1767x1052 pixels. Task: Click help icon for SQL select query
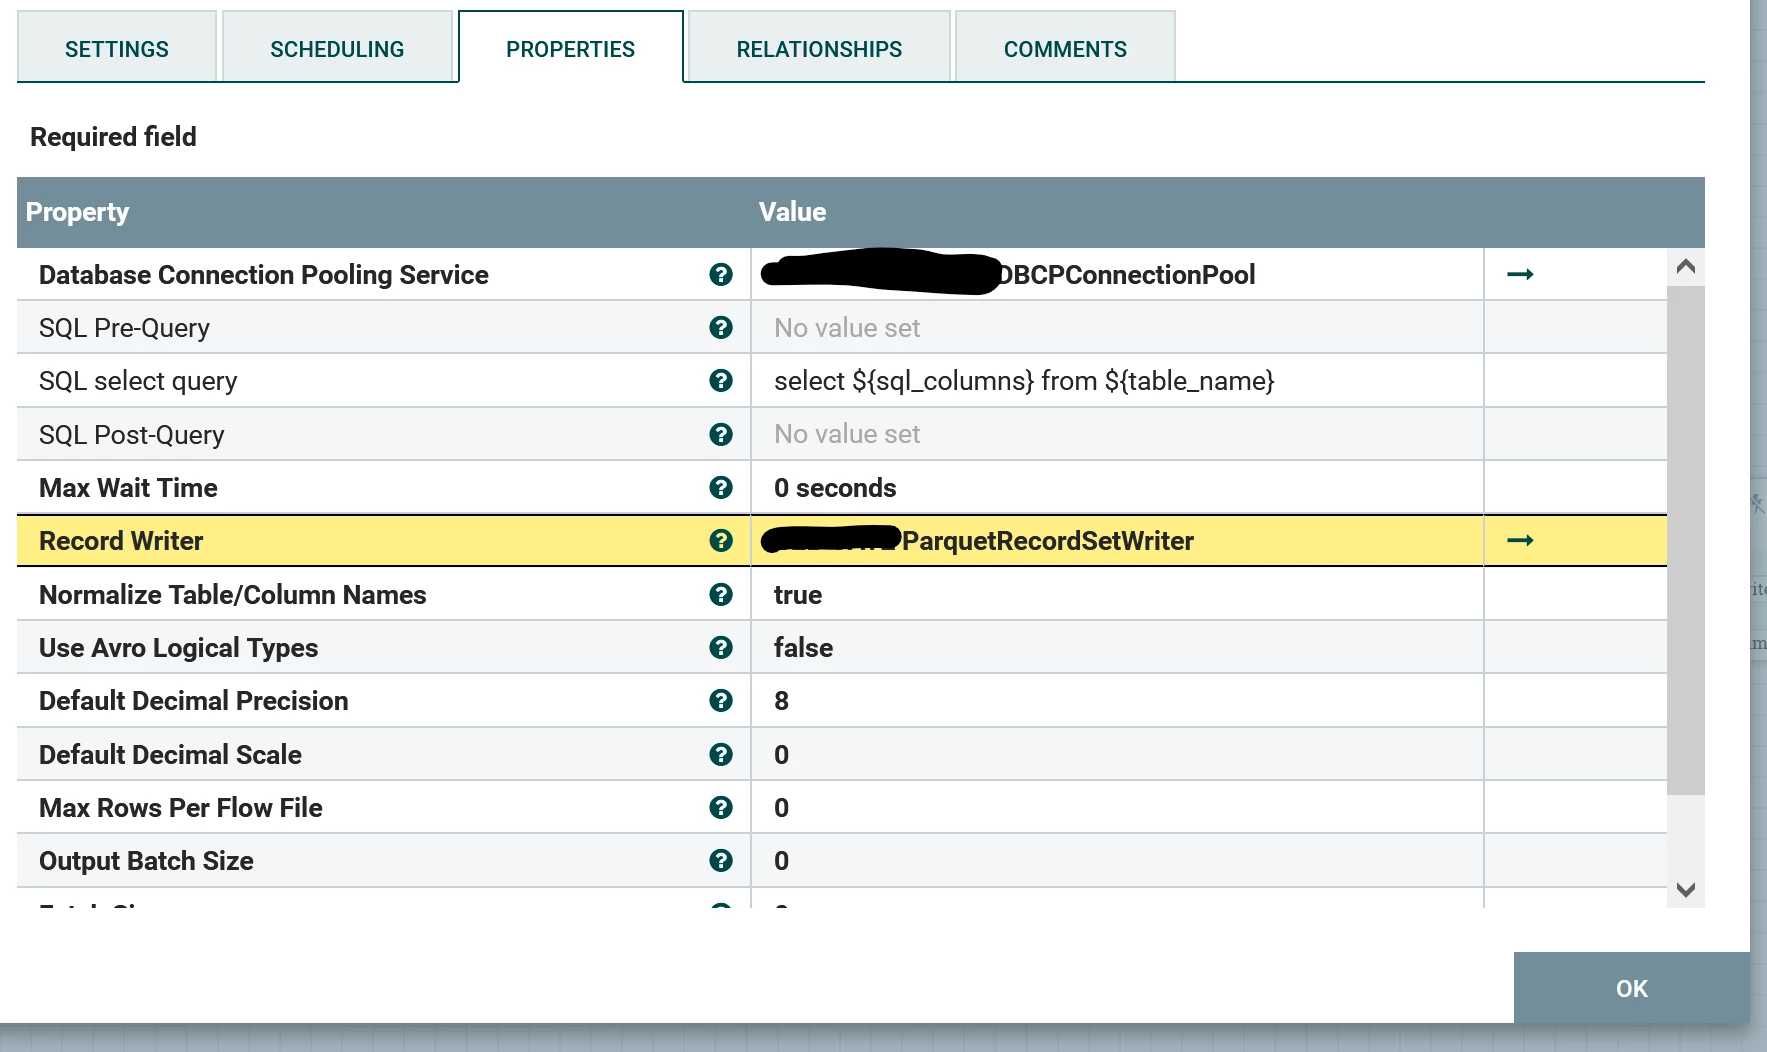pyautogui.click(x=720, y=381)
